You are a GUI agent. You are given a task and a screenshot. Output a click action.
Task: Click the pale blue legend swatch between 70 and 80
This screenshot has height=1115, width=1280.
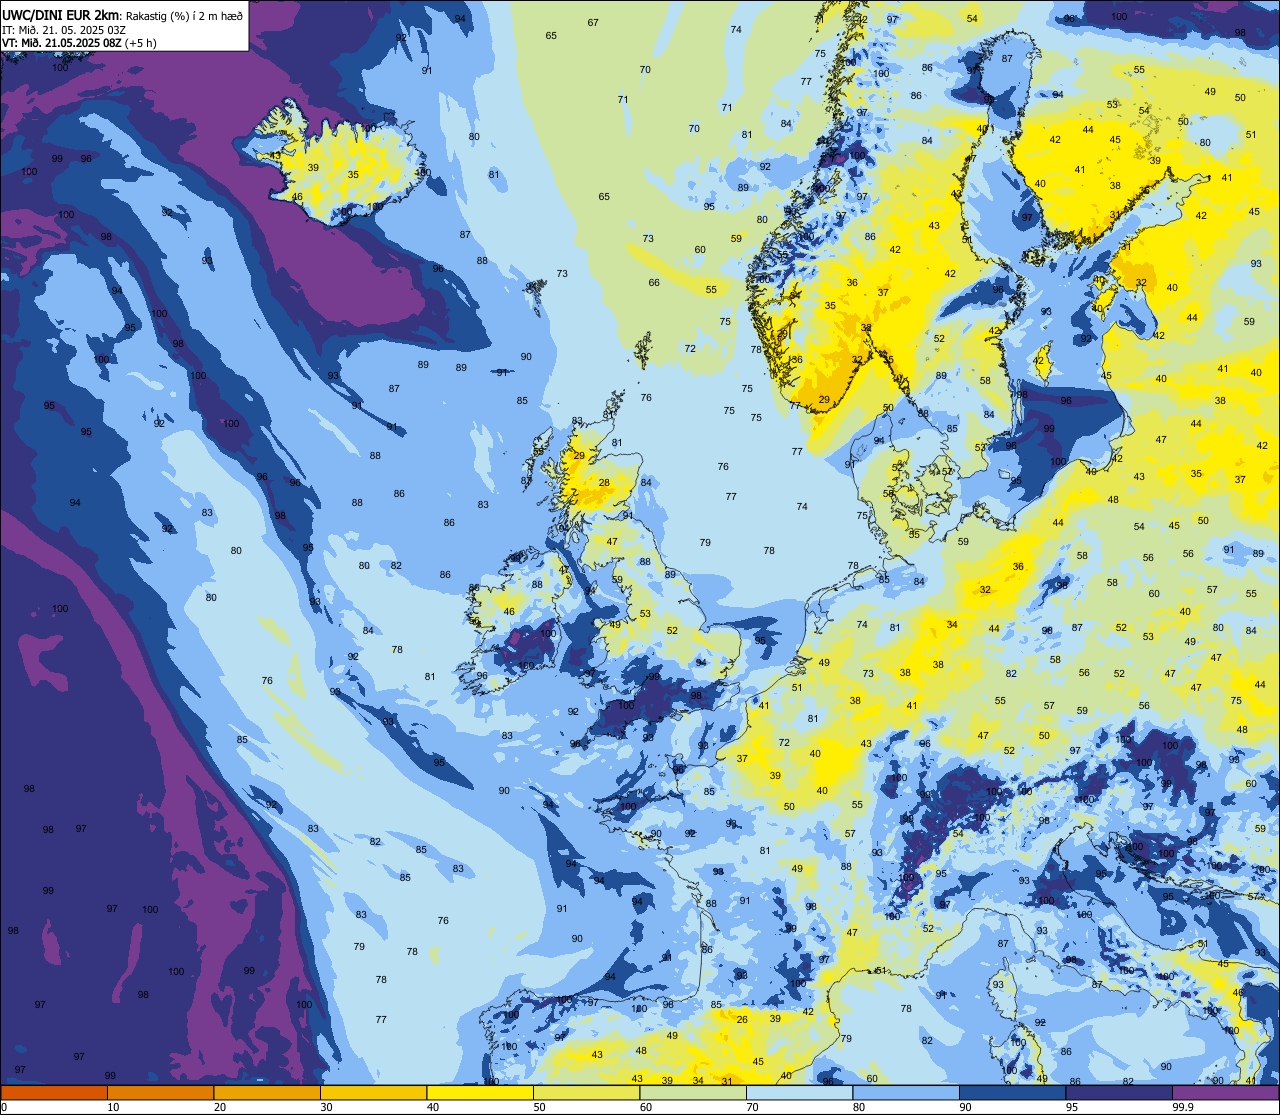[799, 1092]
